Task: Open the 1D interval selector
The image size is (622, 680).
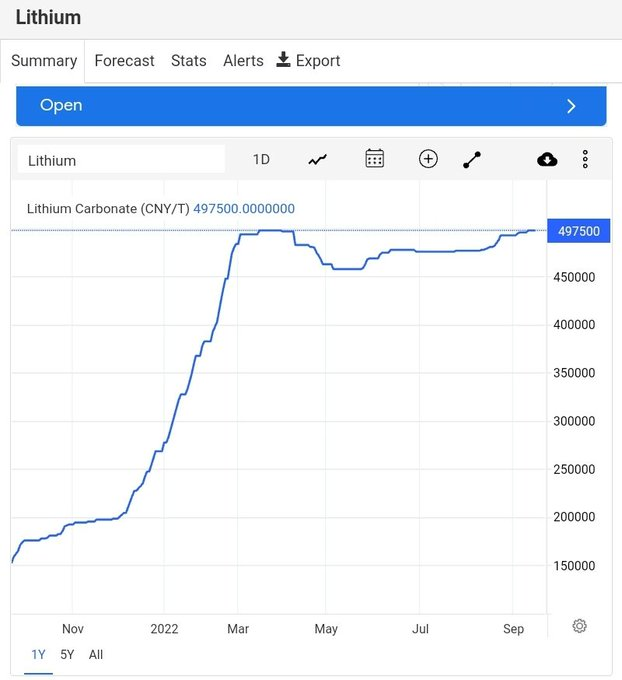Action: [261, 160]
